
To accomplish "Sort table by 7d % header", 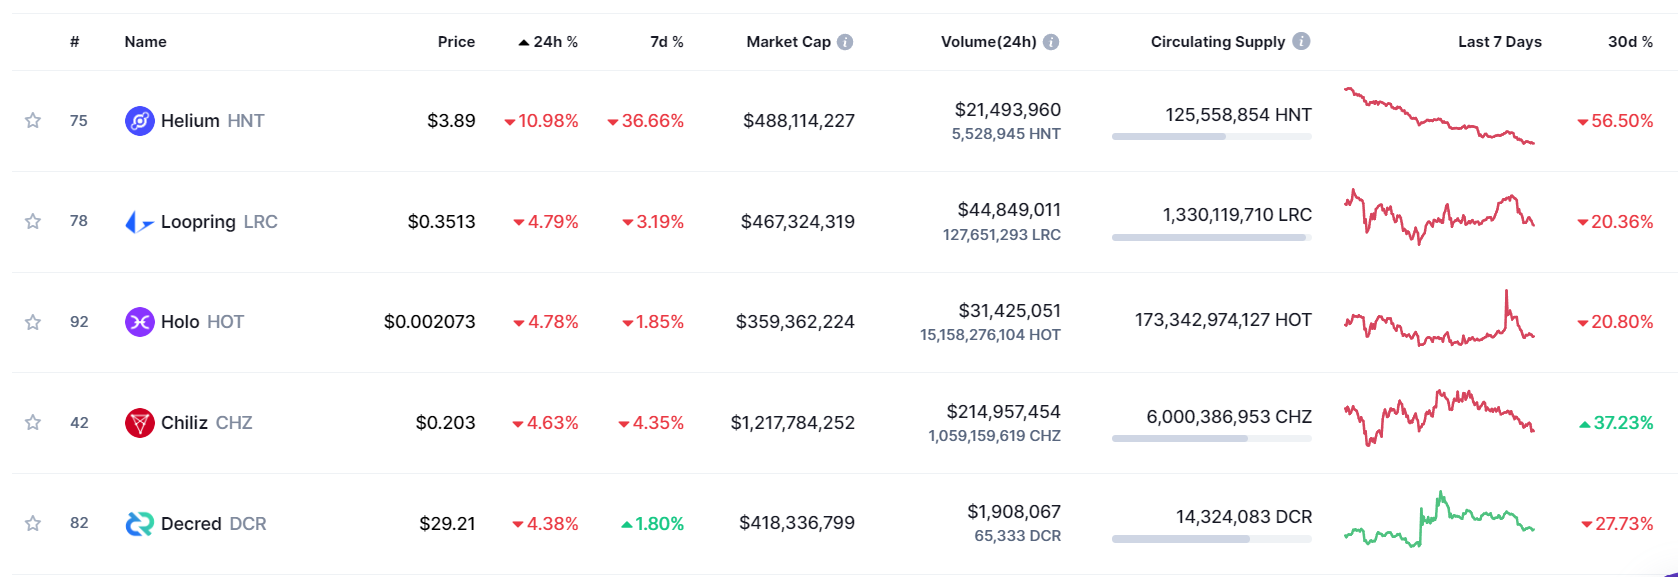I will 666,42.
